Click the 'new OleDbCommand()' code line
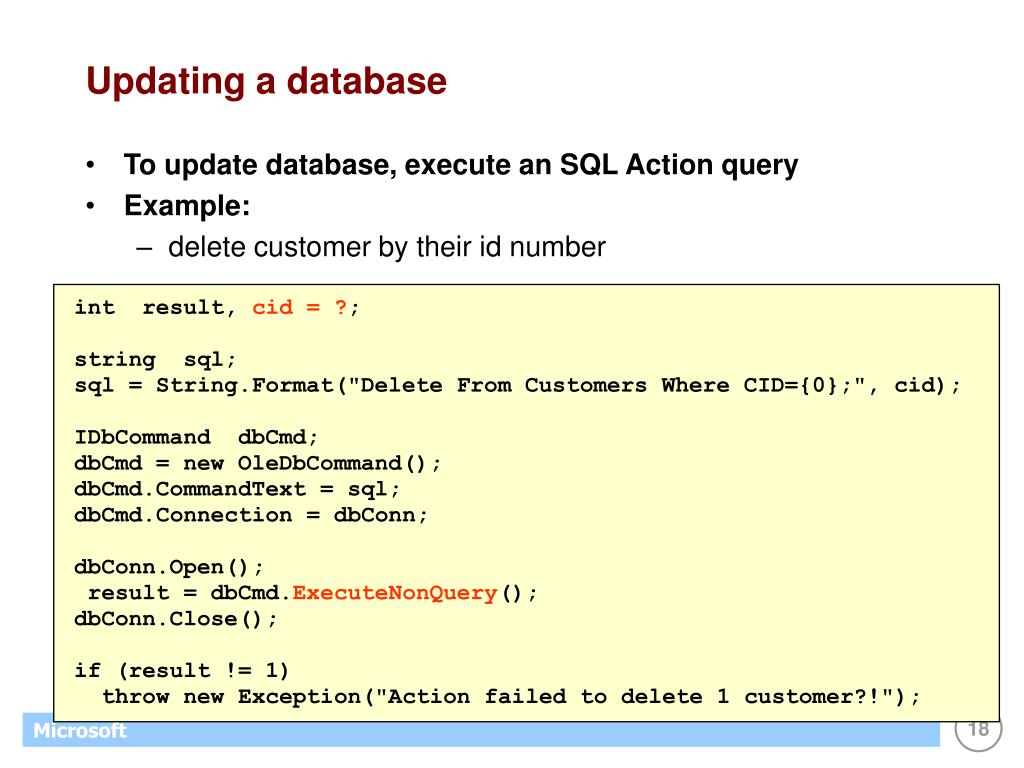This screenshot has width=1024, height=768. pos(258,463)
